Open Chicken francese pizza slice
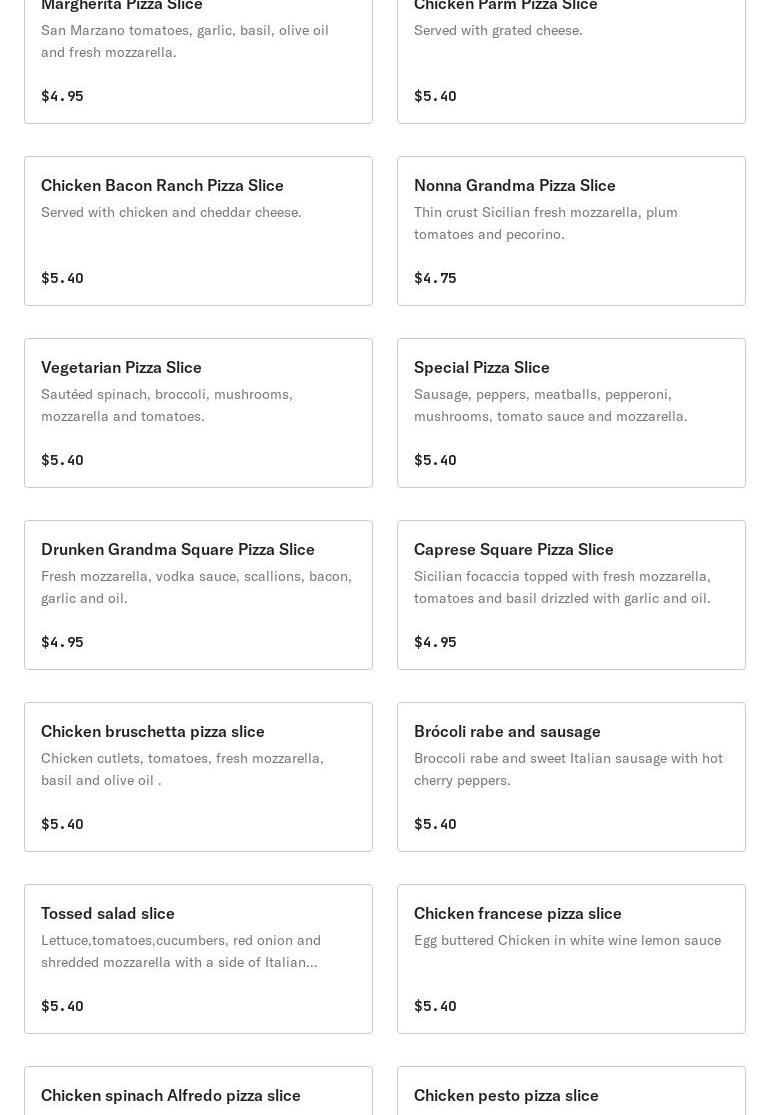 click(571, 959)
